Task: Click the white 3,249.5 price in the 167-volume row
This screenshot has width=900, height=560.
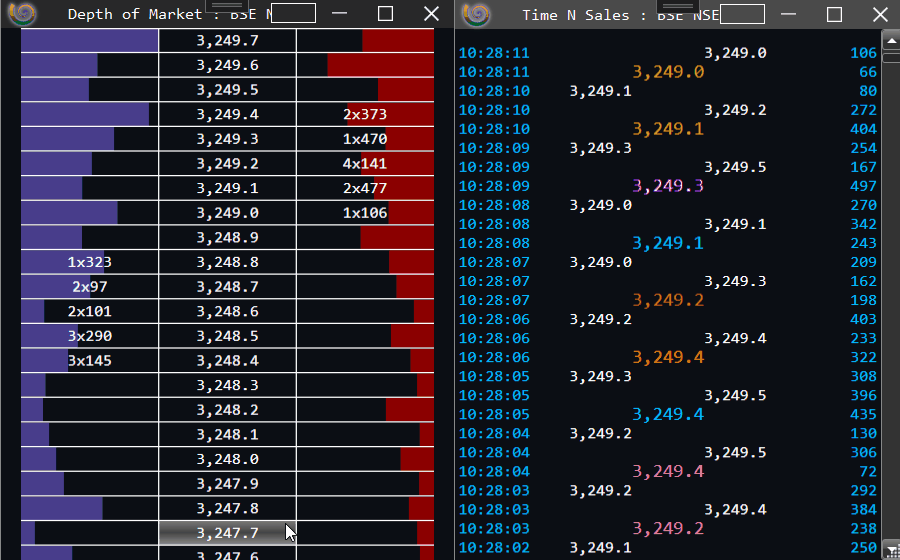Action: 735,167
